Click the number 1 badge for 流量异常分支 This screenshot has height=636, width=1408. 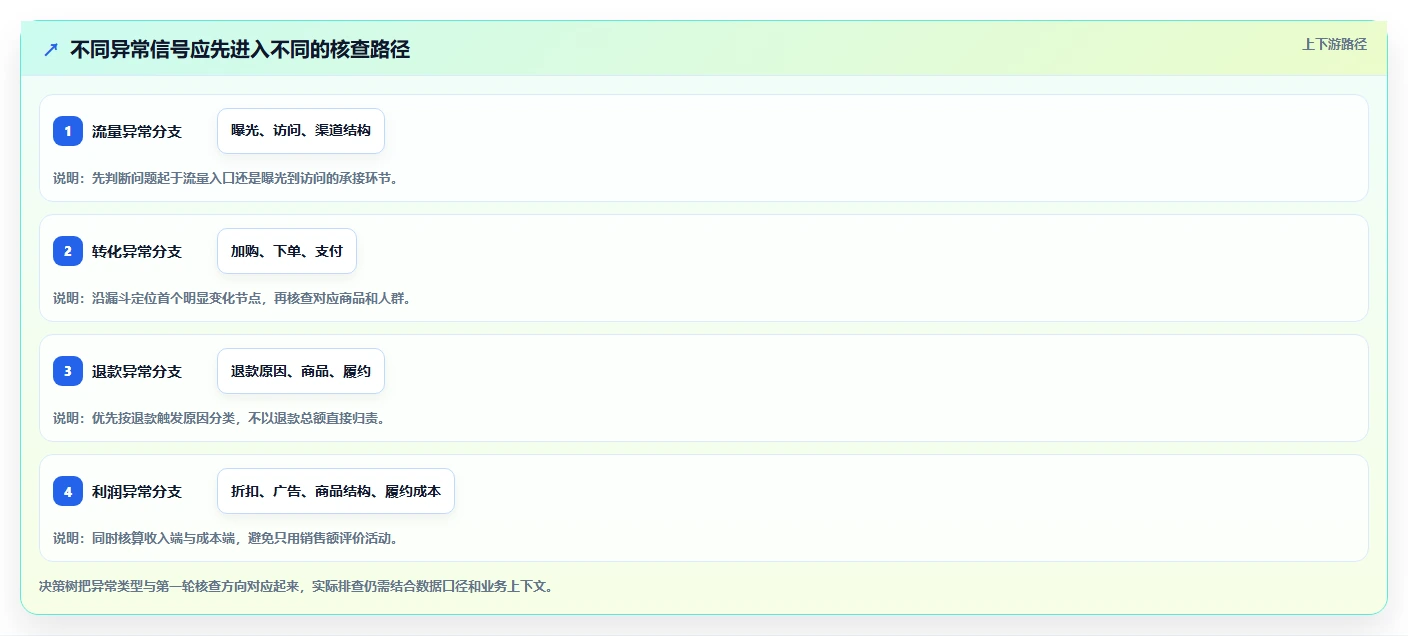68,131
